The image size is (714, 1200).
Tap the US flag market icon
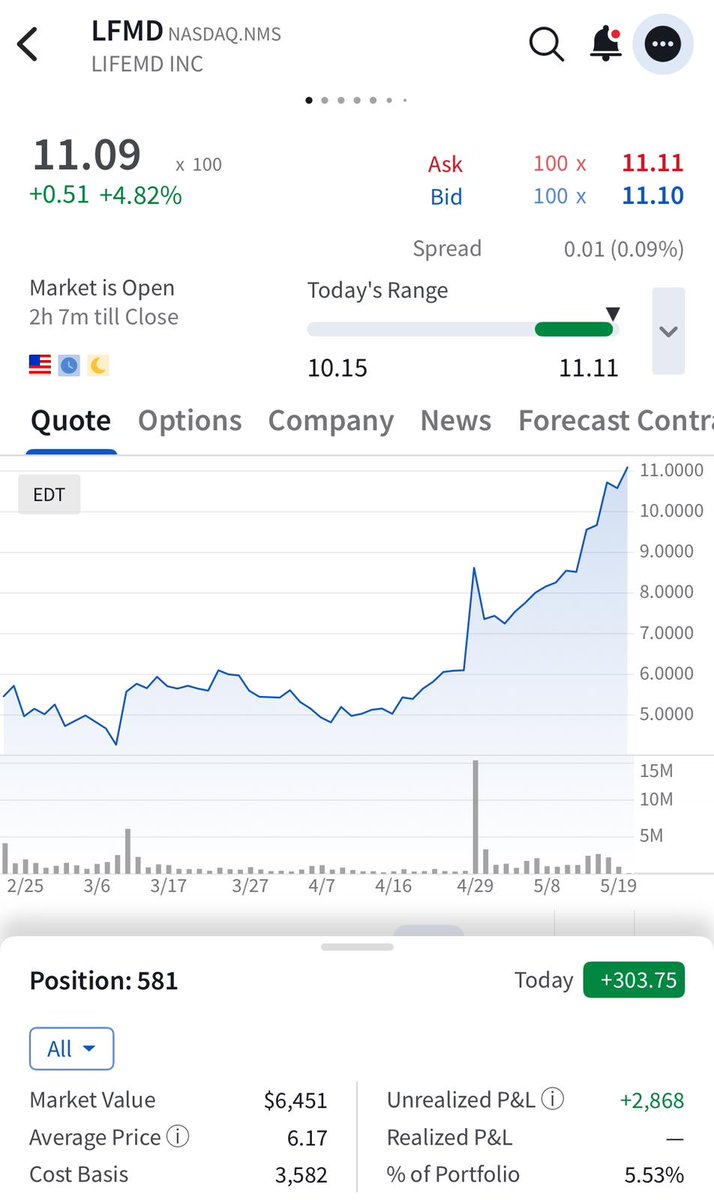40,365
